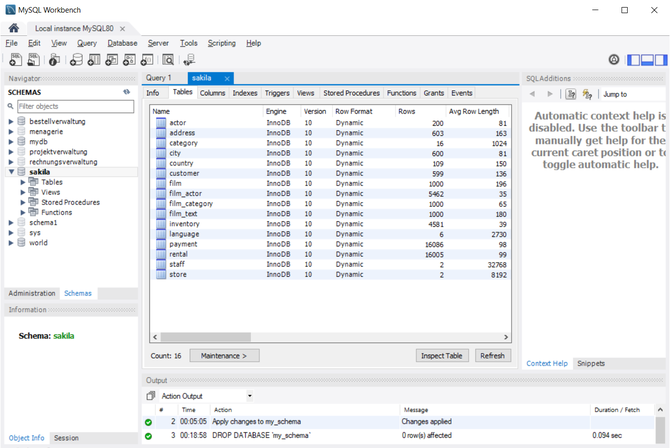Open SQL script file toolbar icon

point(33,60)
